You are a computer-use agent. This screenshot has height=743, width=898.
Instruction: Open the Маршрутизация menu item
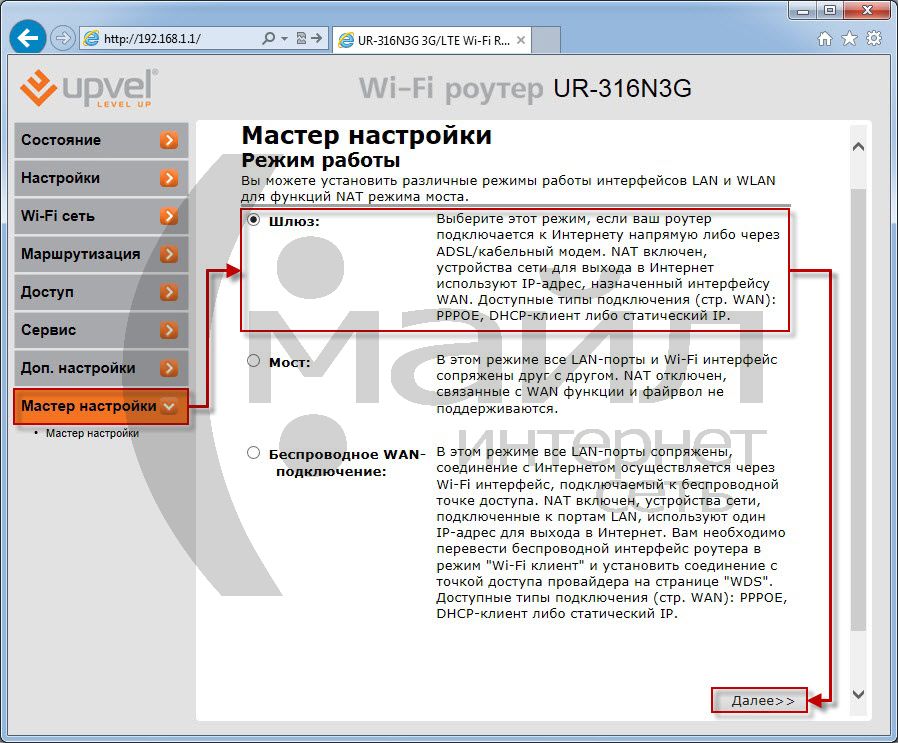(80, 254)
